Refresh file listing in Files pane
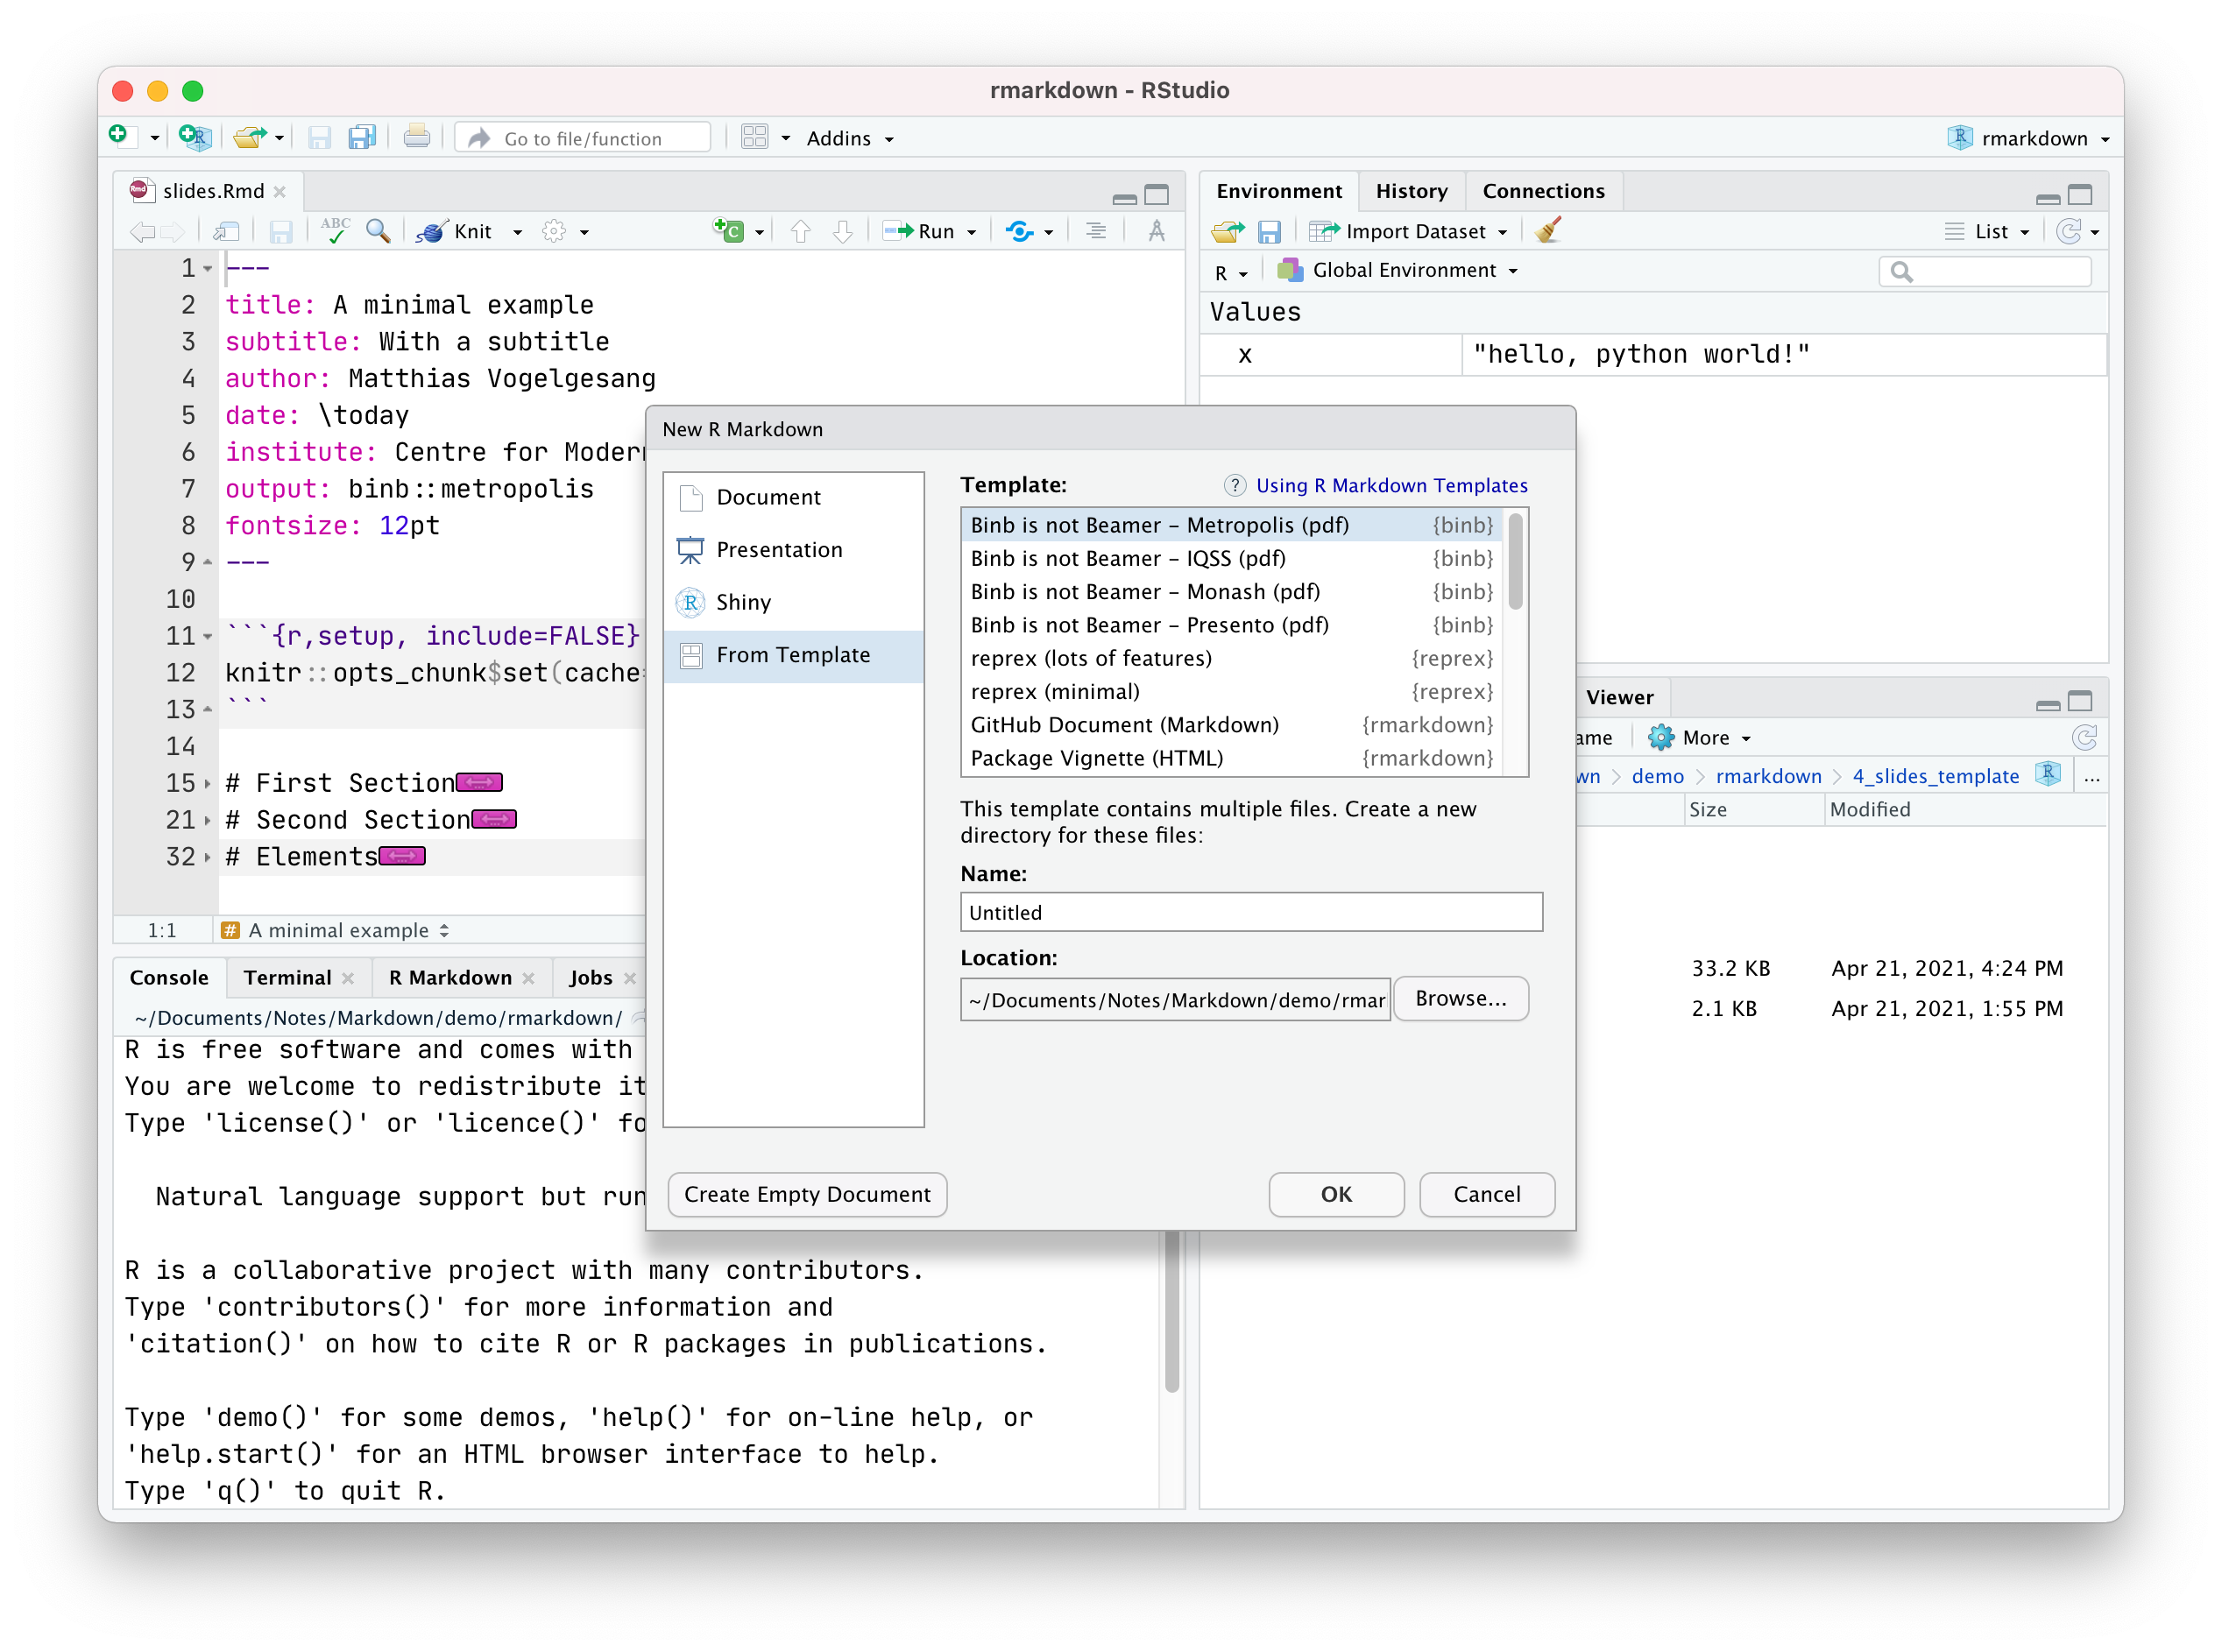This screenshot has height=1652, width=2222. [x=2084, y=738]
